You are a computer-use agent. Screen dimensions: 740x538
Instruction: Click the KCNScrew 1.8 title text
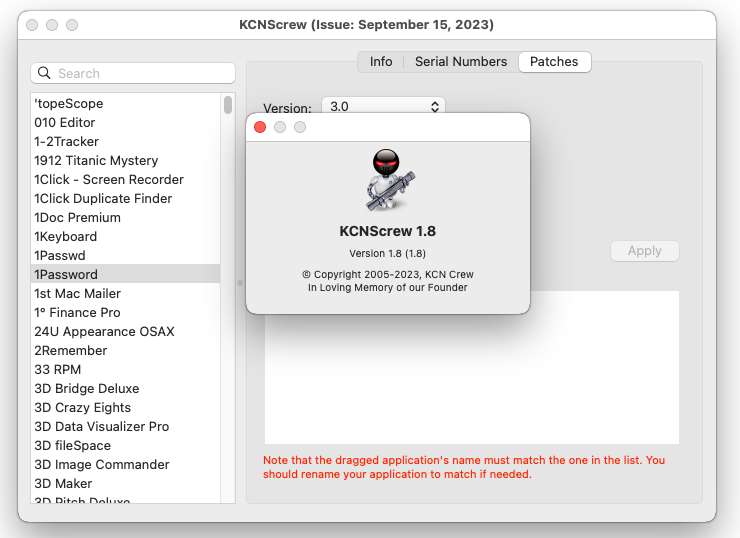[387, 231]
